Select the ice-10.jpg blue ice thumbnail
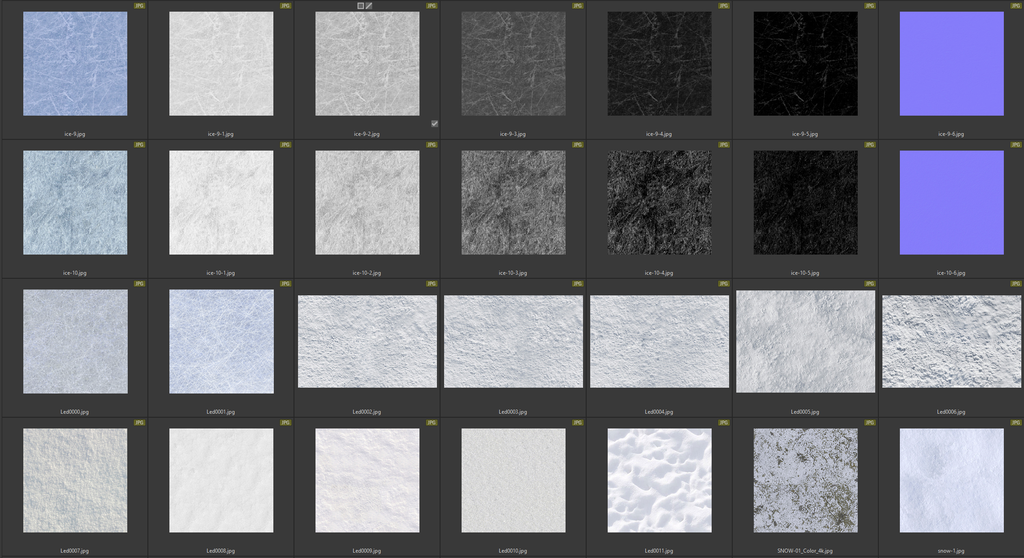 [75, 203]
